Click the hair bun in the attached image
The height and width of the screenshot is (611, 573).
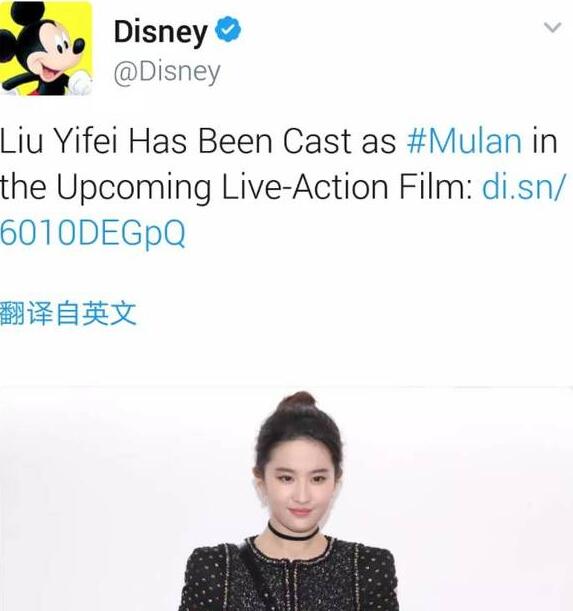click(299, 401)
